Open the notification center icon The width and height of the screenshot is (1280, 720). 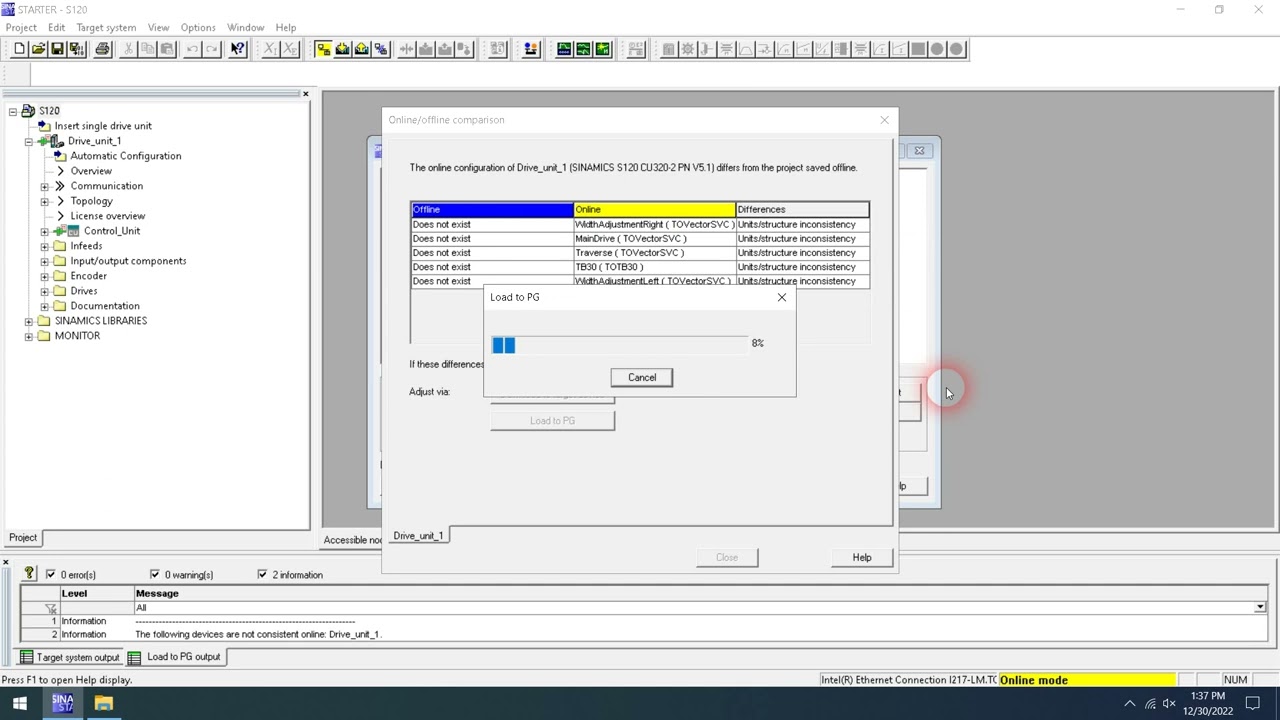(1253, 704)
